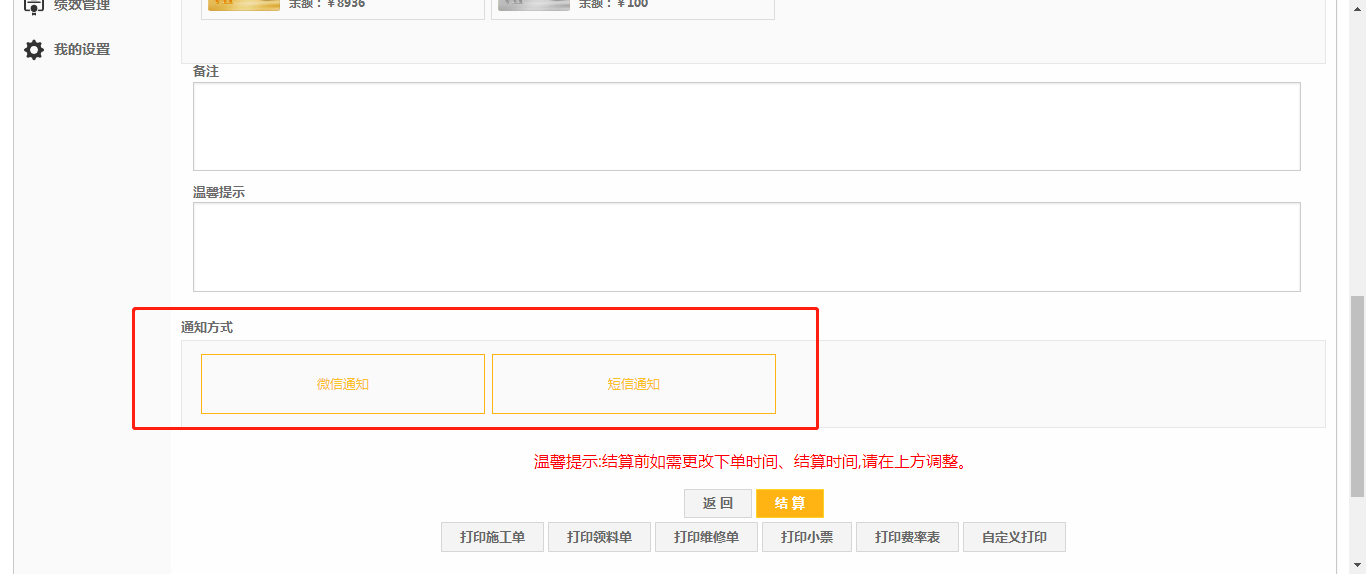This screenshot has height=574, width=1366.
Task: Select the gold membership card image
Action: pos(243,5)
